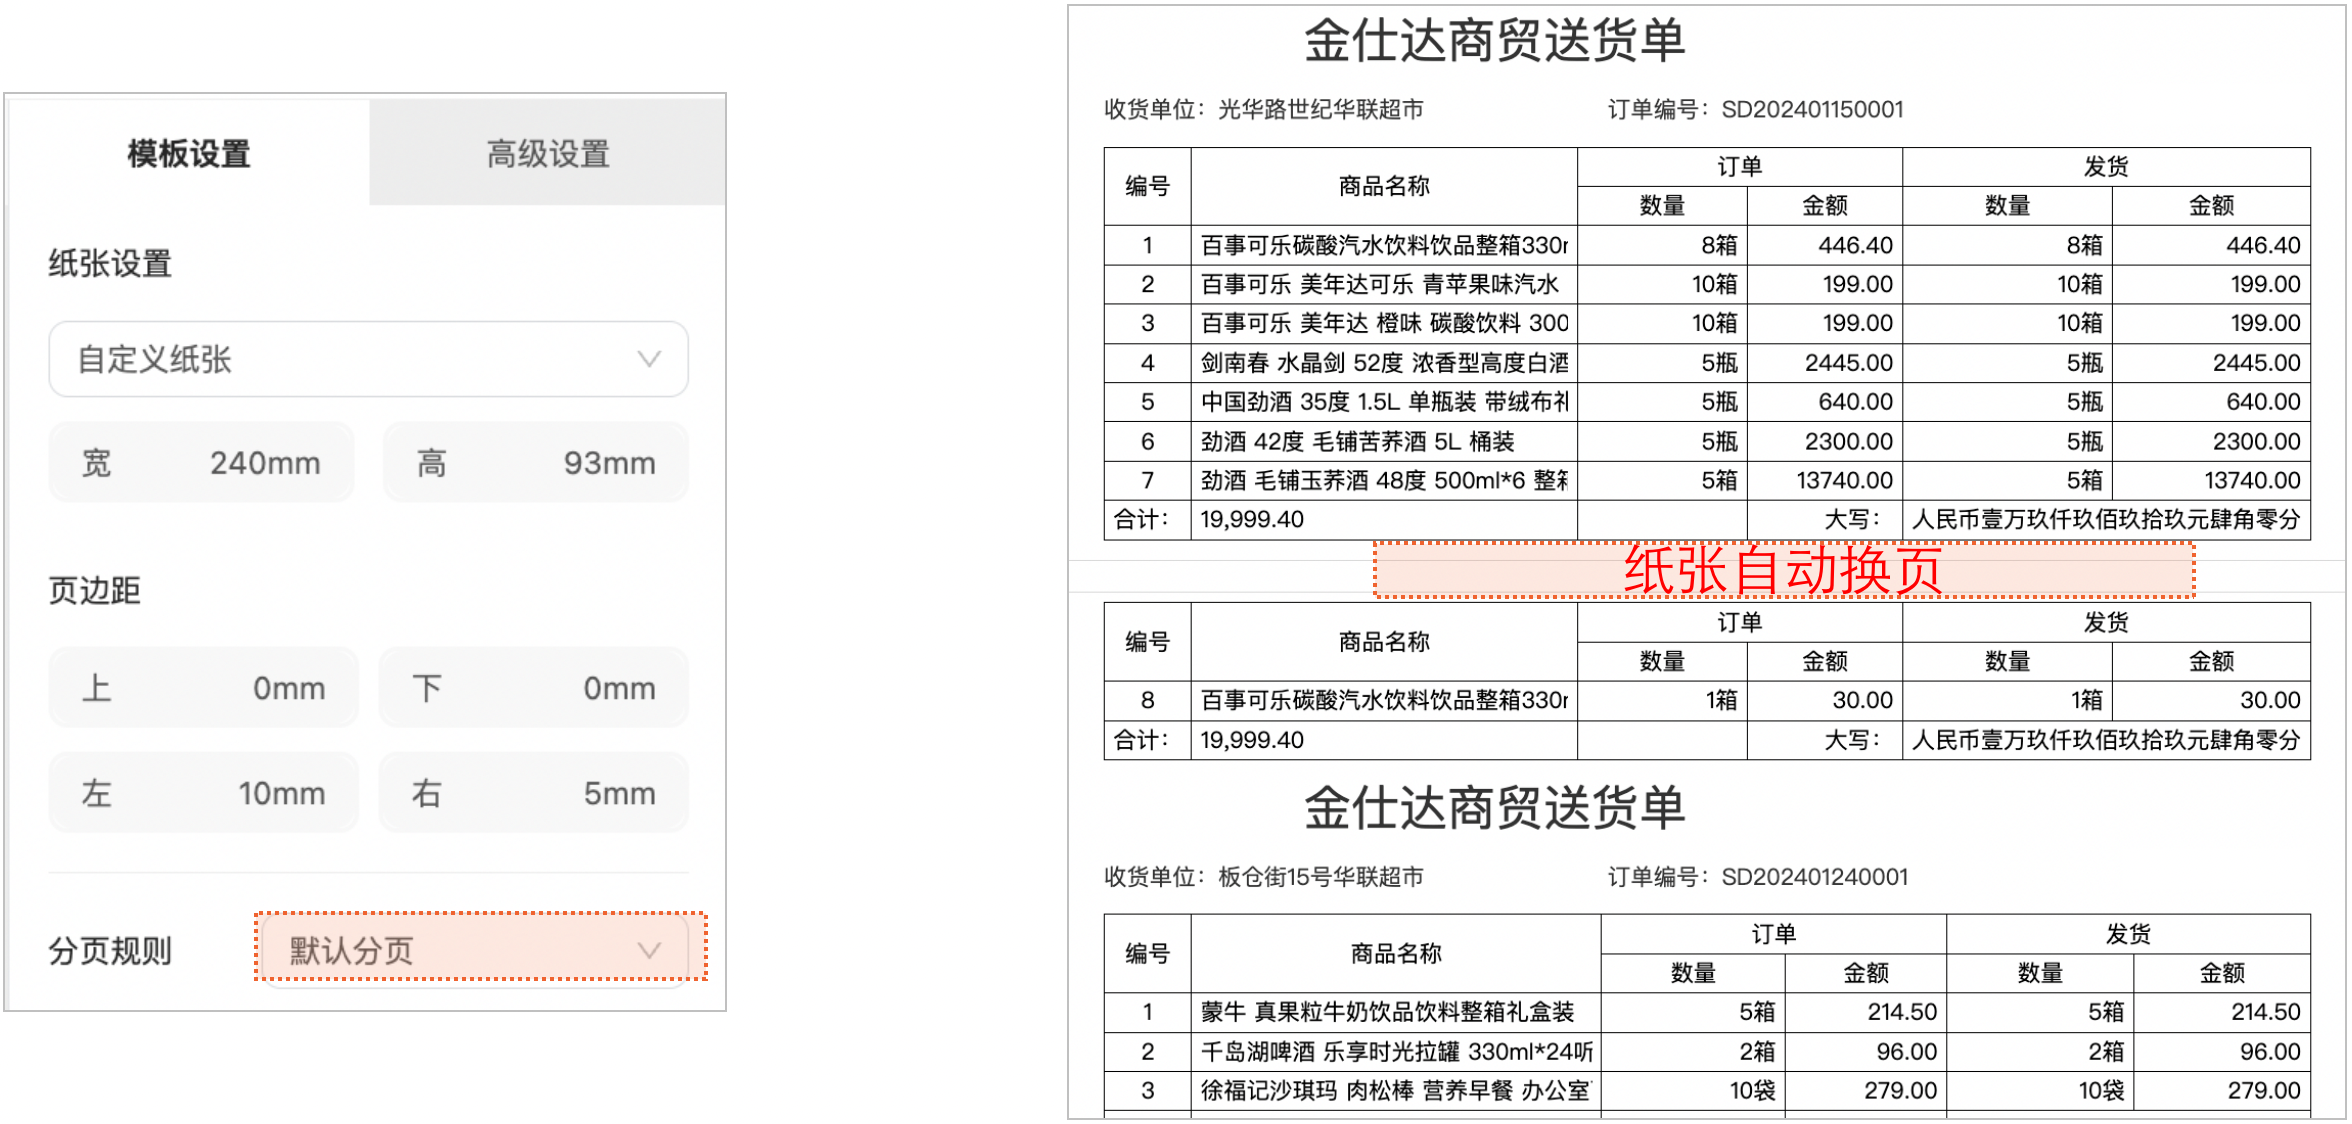This screenshot has width=2352, height=1124.
Task: Click the first 金仕达商贸送货单 title
Action: click(1495, 41)
